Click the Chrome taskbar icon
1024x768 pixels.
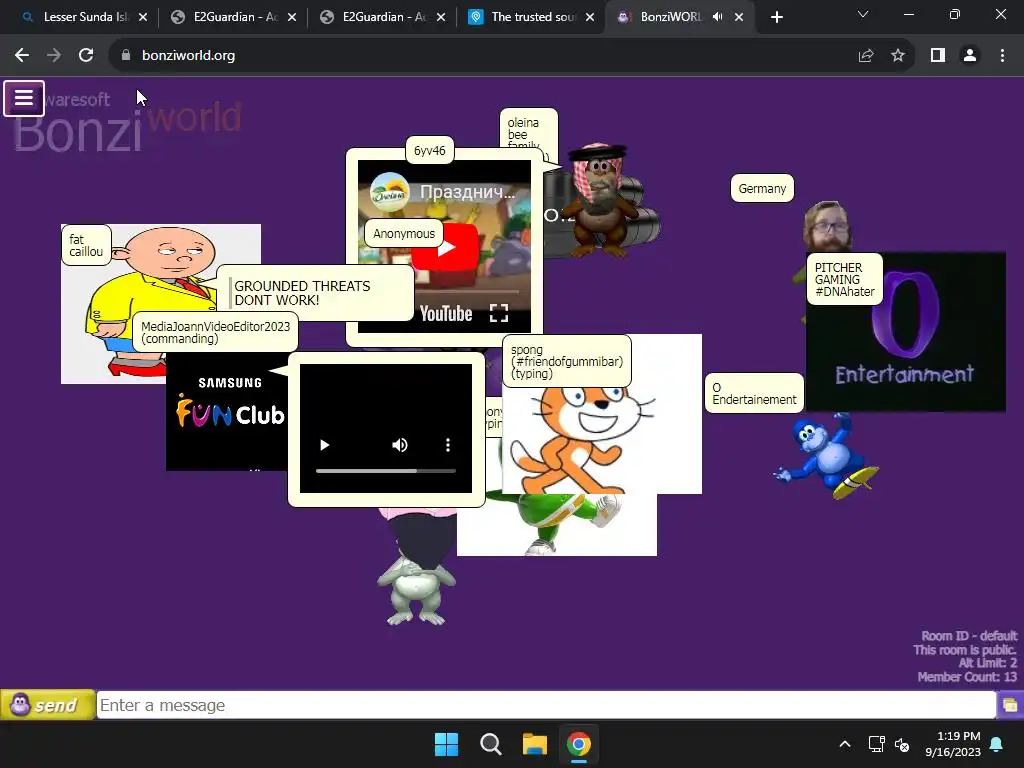tap(579, 744)
